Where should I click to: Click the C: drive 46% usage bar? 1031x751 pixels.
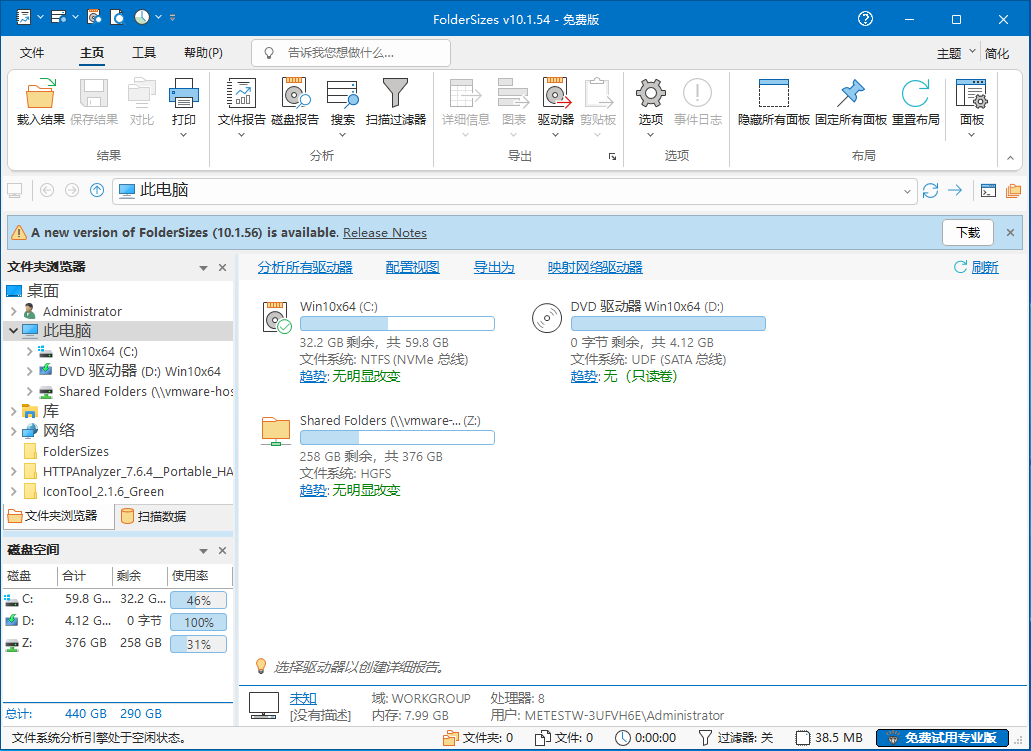click(198, 600)
